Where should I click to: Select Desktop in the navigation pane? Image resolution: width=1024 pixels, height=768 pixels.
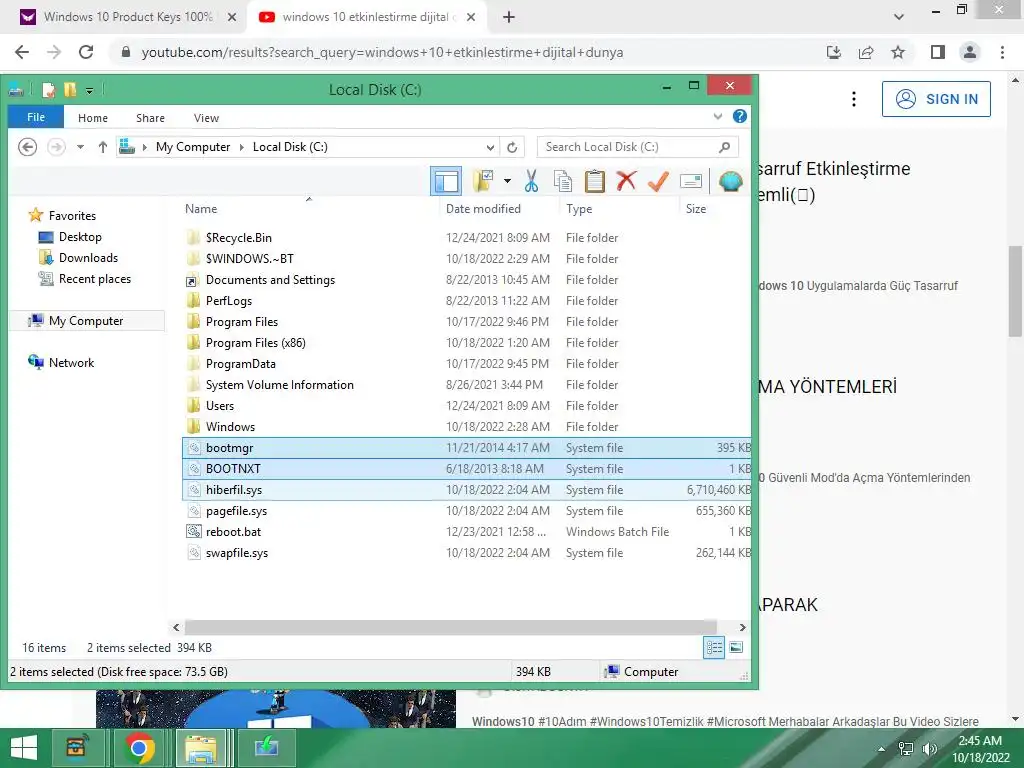tap(80, 236)
